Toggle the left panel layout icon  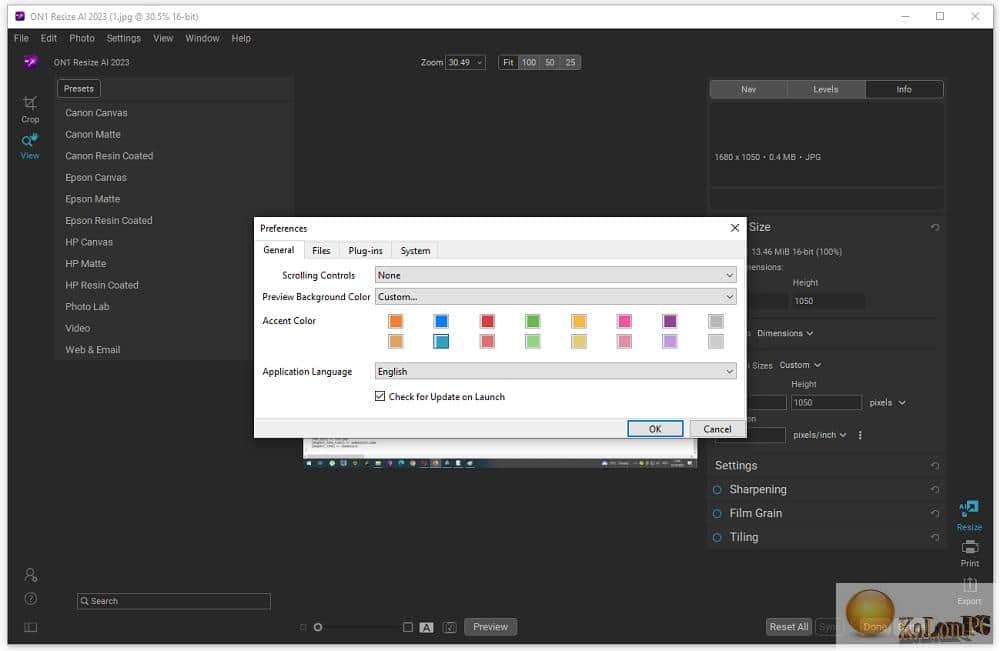(x=31, y=627)
